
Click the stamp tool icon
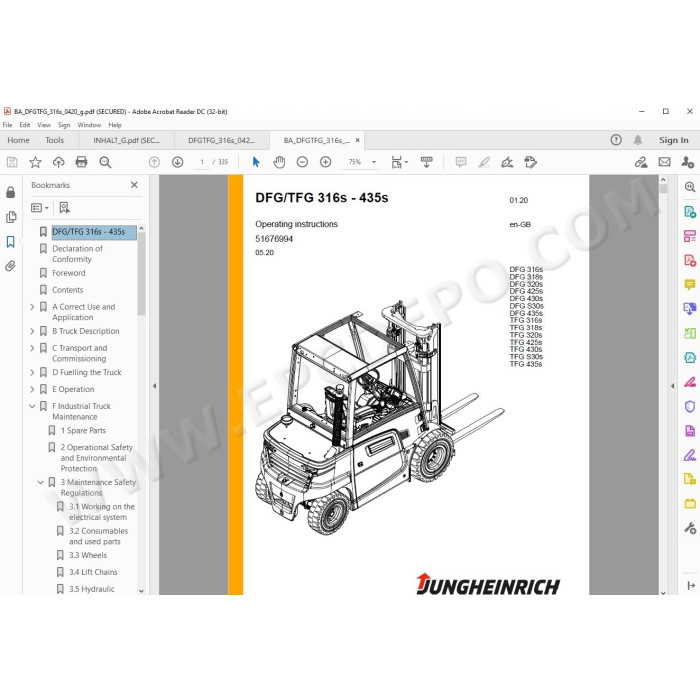coord(530,162)
